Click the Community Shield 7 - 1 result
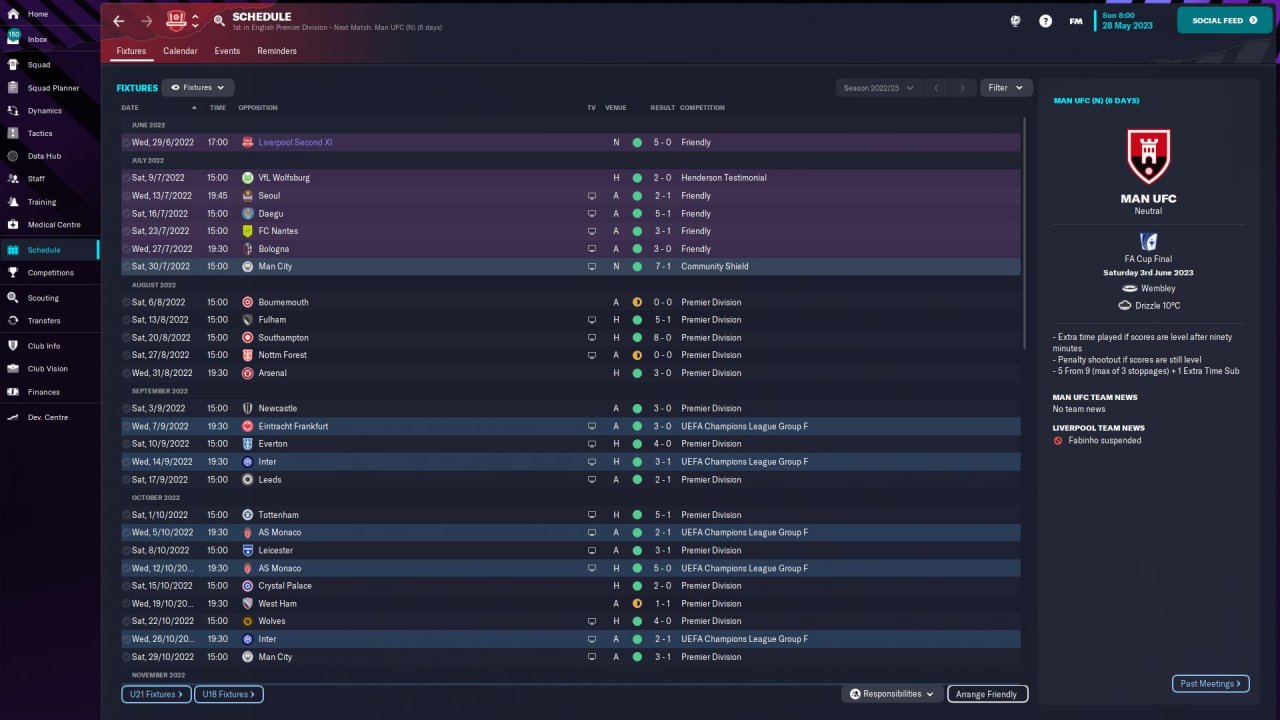 point(662,267)
